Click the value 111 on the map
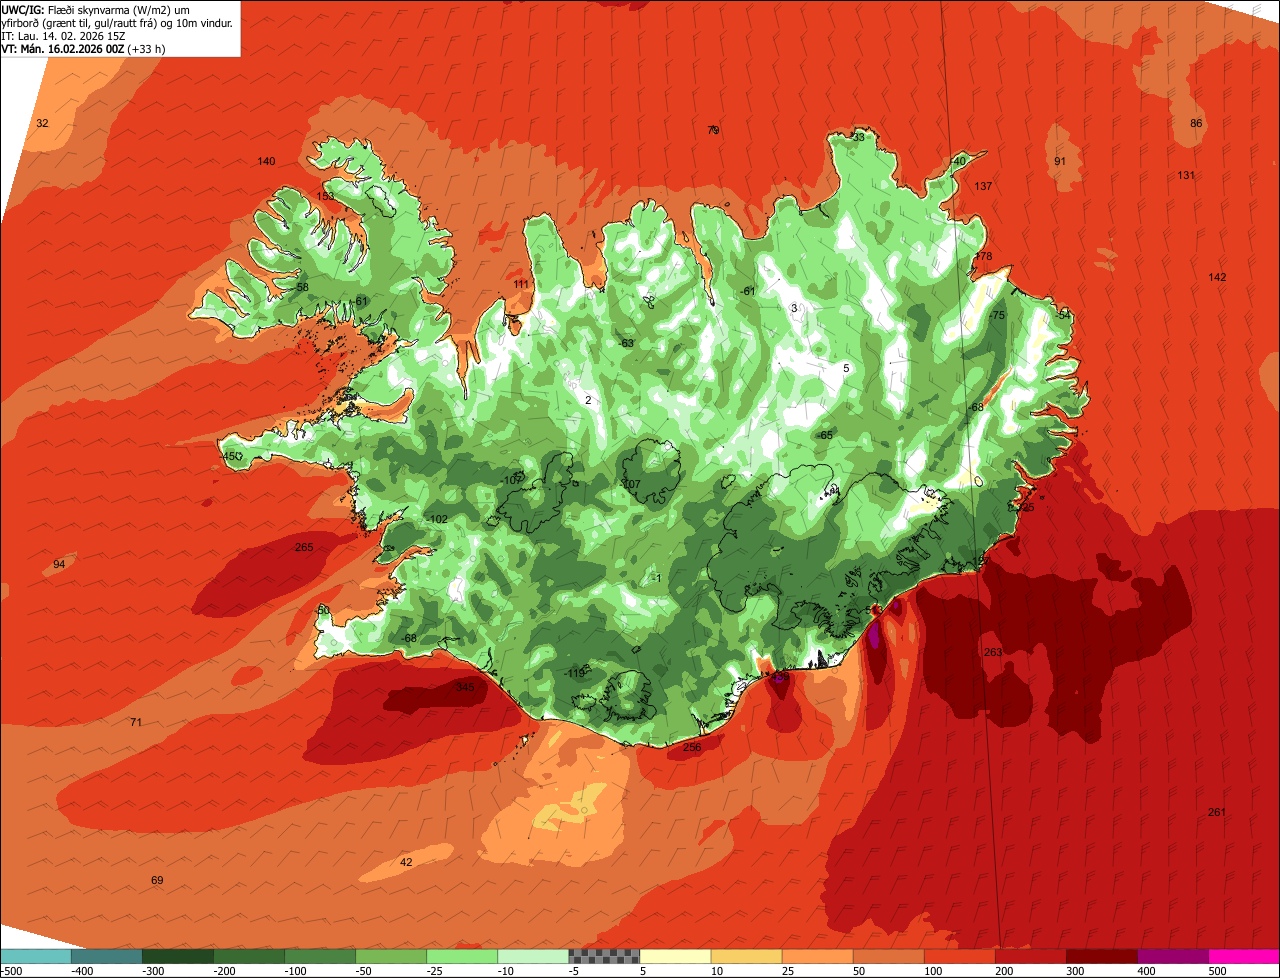Screen dimensions: 1280x978 pos(521,284)
